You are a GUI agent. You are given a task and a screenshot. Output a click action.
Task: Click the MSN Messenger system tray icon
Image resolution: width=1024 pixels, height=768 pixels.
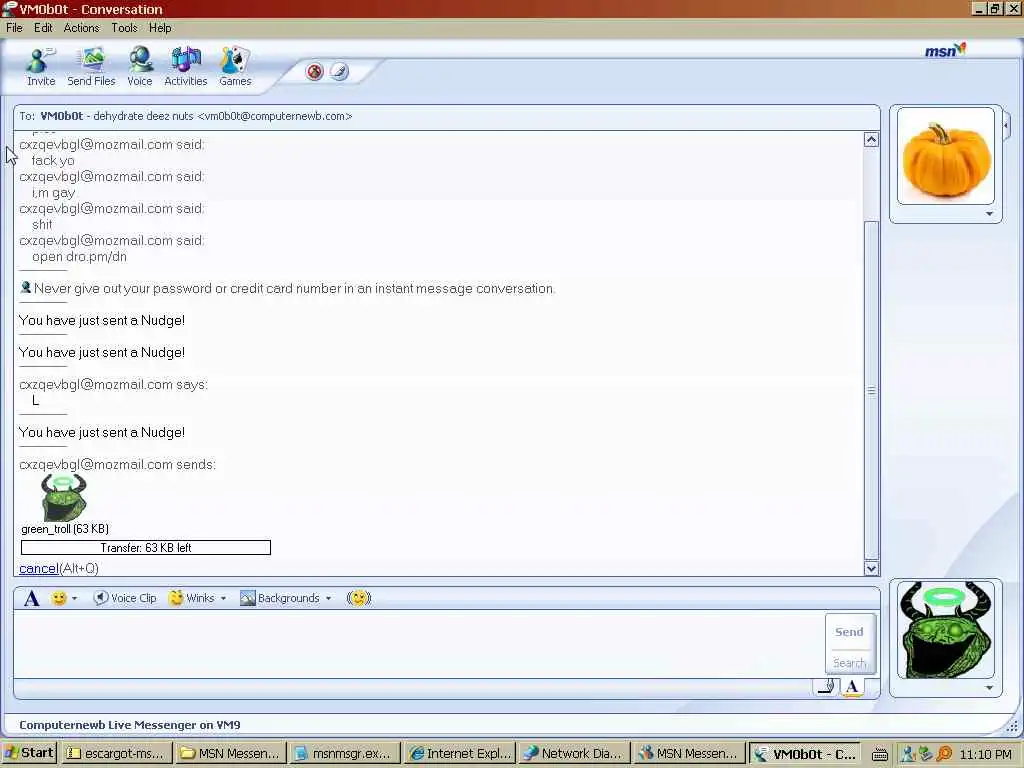[908, 754]
